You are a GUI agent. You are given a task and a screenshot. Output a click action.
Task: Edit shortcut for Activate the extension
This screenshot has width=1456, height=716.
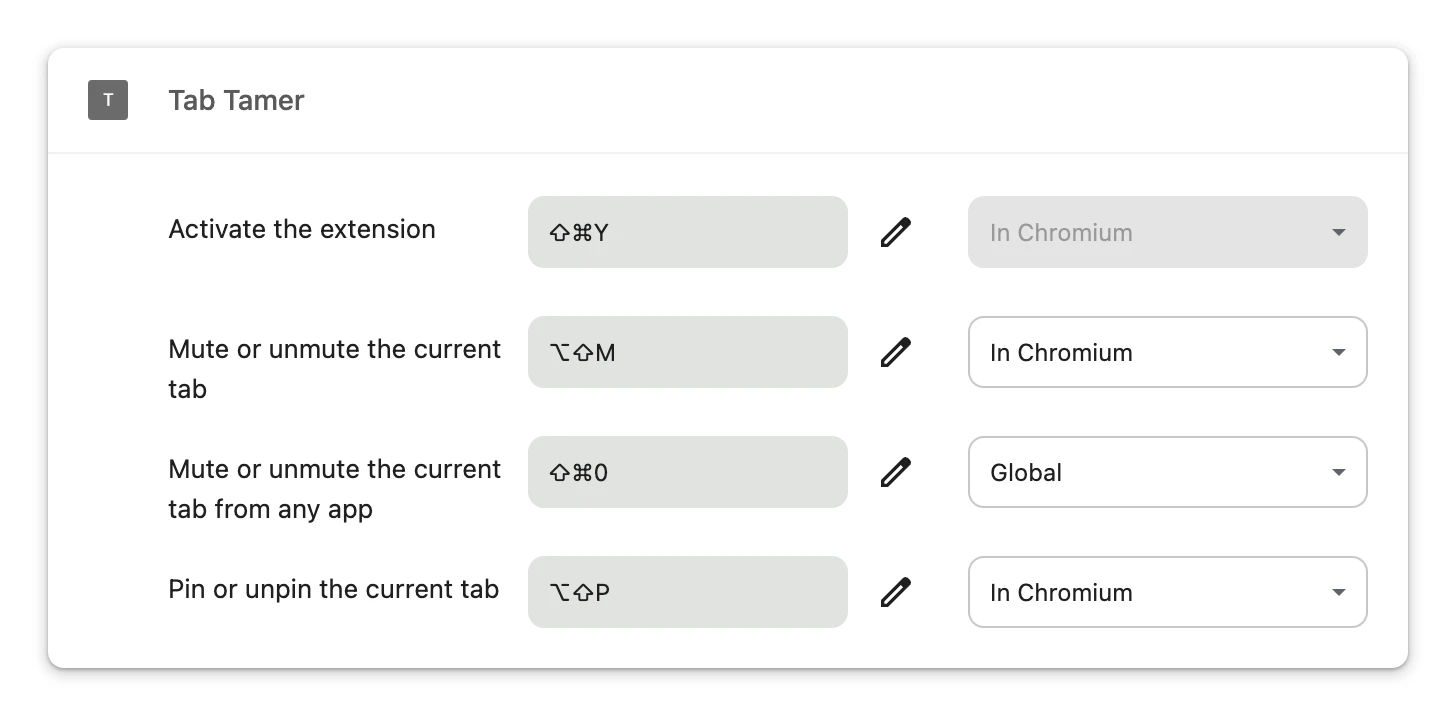click(896, 232)
